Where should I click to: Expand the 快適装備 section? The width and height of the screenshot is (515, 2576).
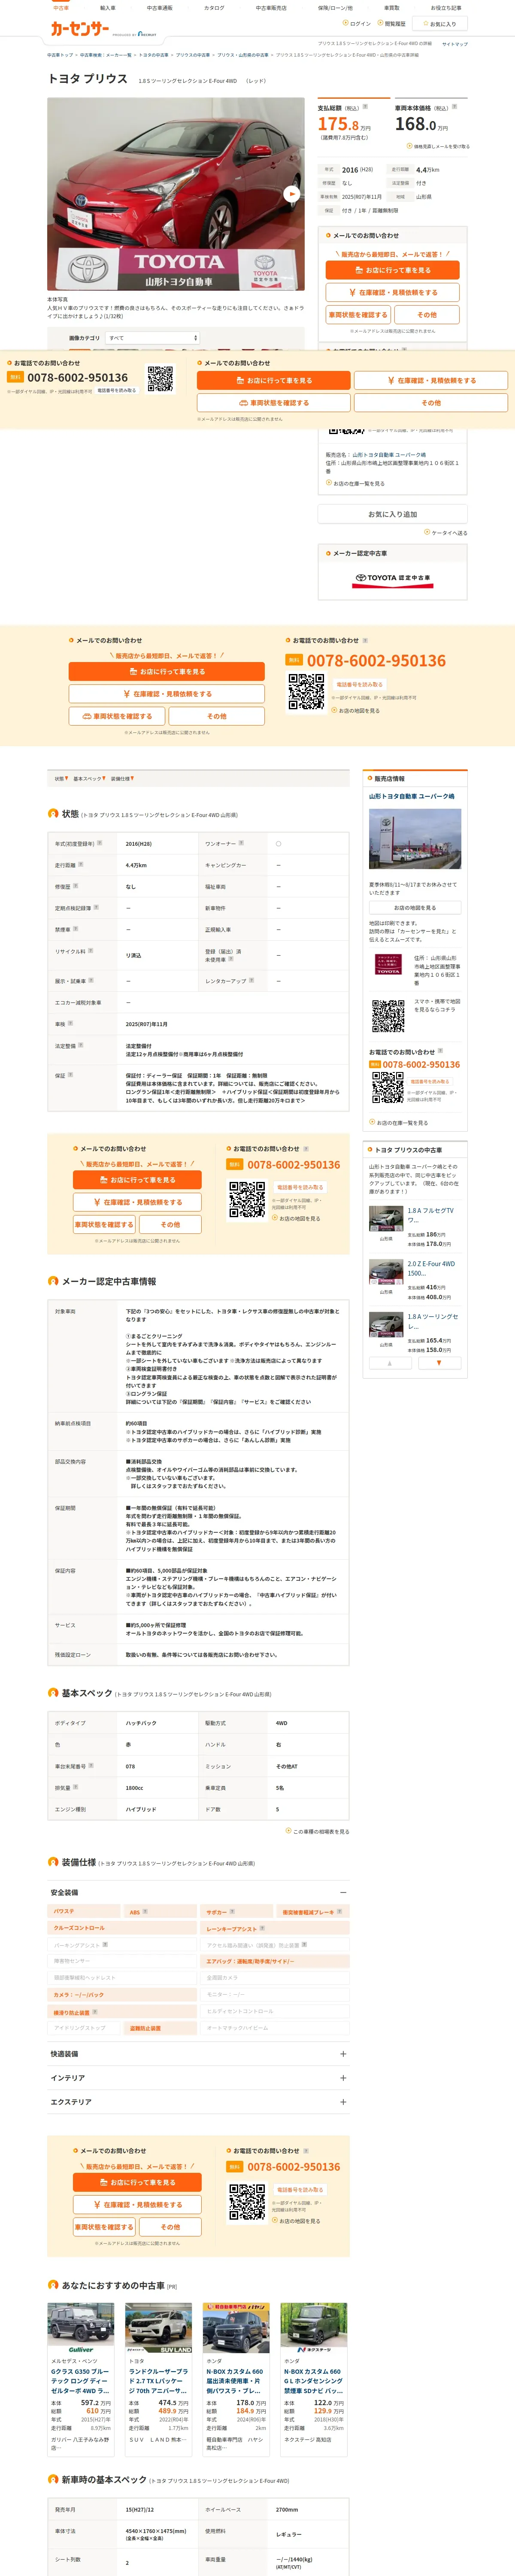point(343,2053)
